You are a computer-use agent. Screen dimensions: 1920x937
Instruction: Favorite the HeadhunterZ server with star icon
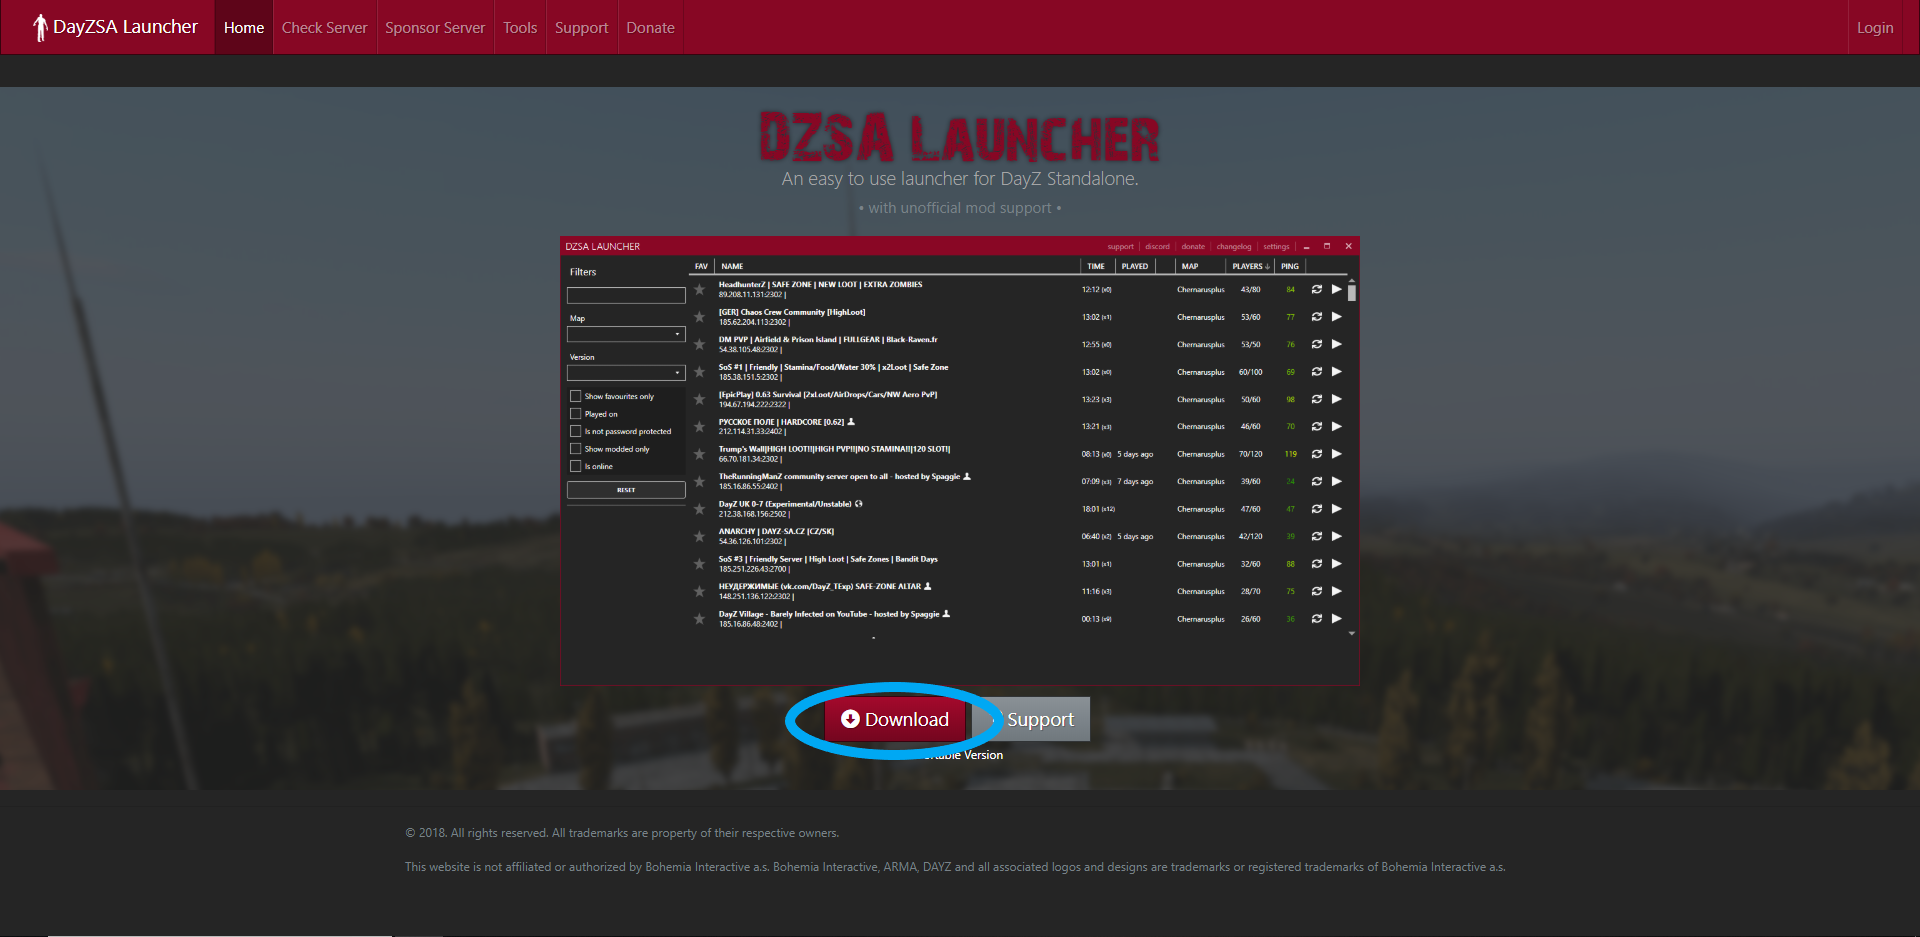point(699,290)
